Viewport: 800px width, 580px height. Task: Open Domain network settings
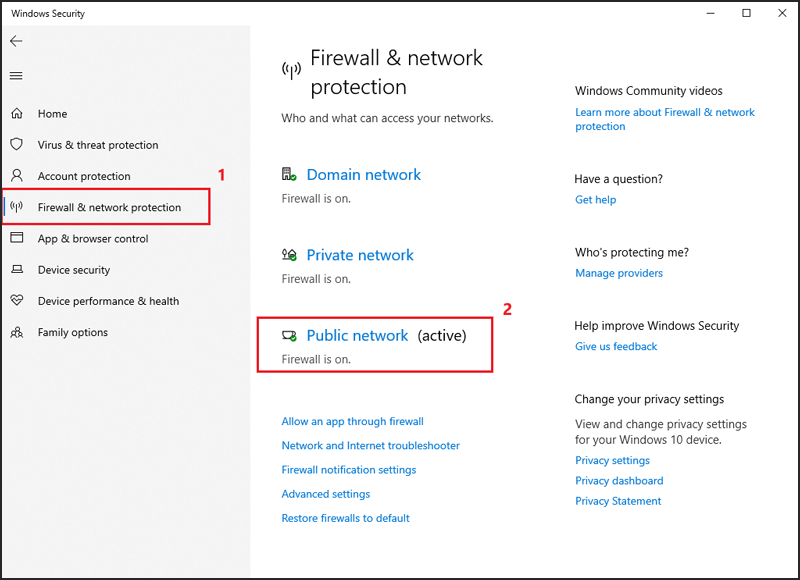click(364, 174)
